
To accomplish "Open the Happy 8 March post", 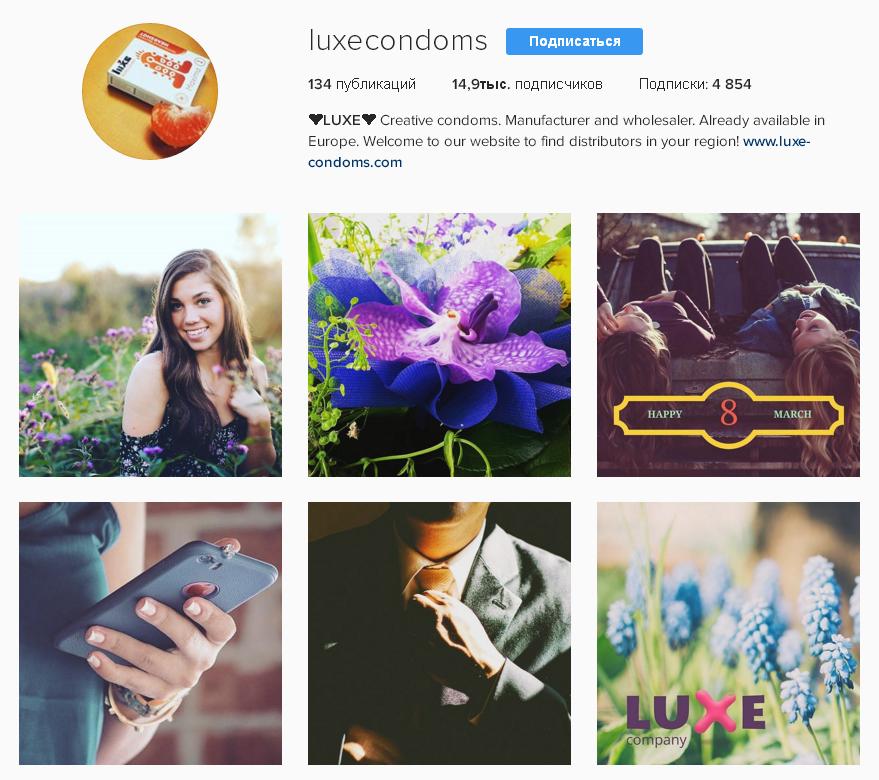I will [x=728, y=345].
